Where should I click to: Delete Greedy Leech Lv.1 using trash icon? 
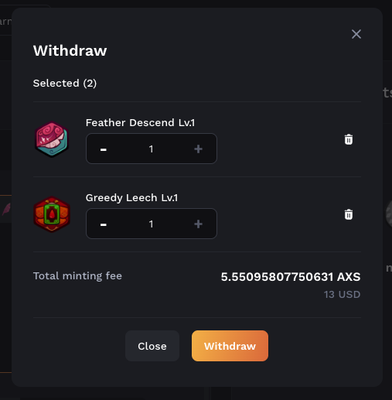(x=348, y=214)
